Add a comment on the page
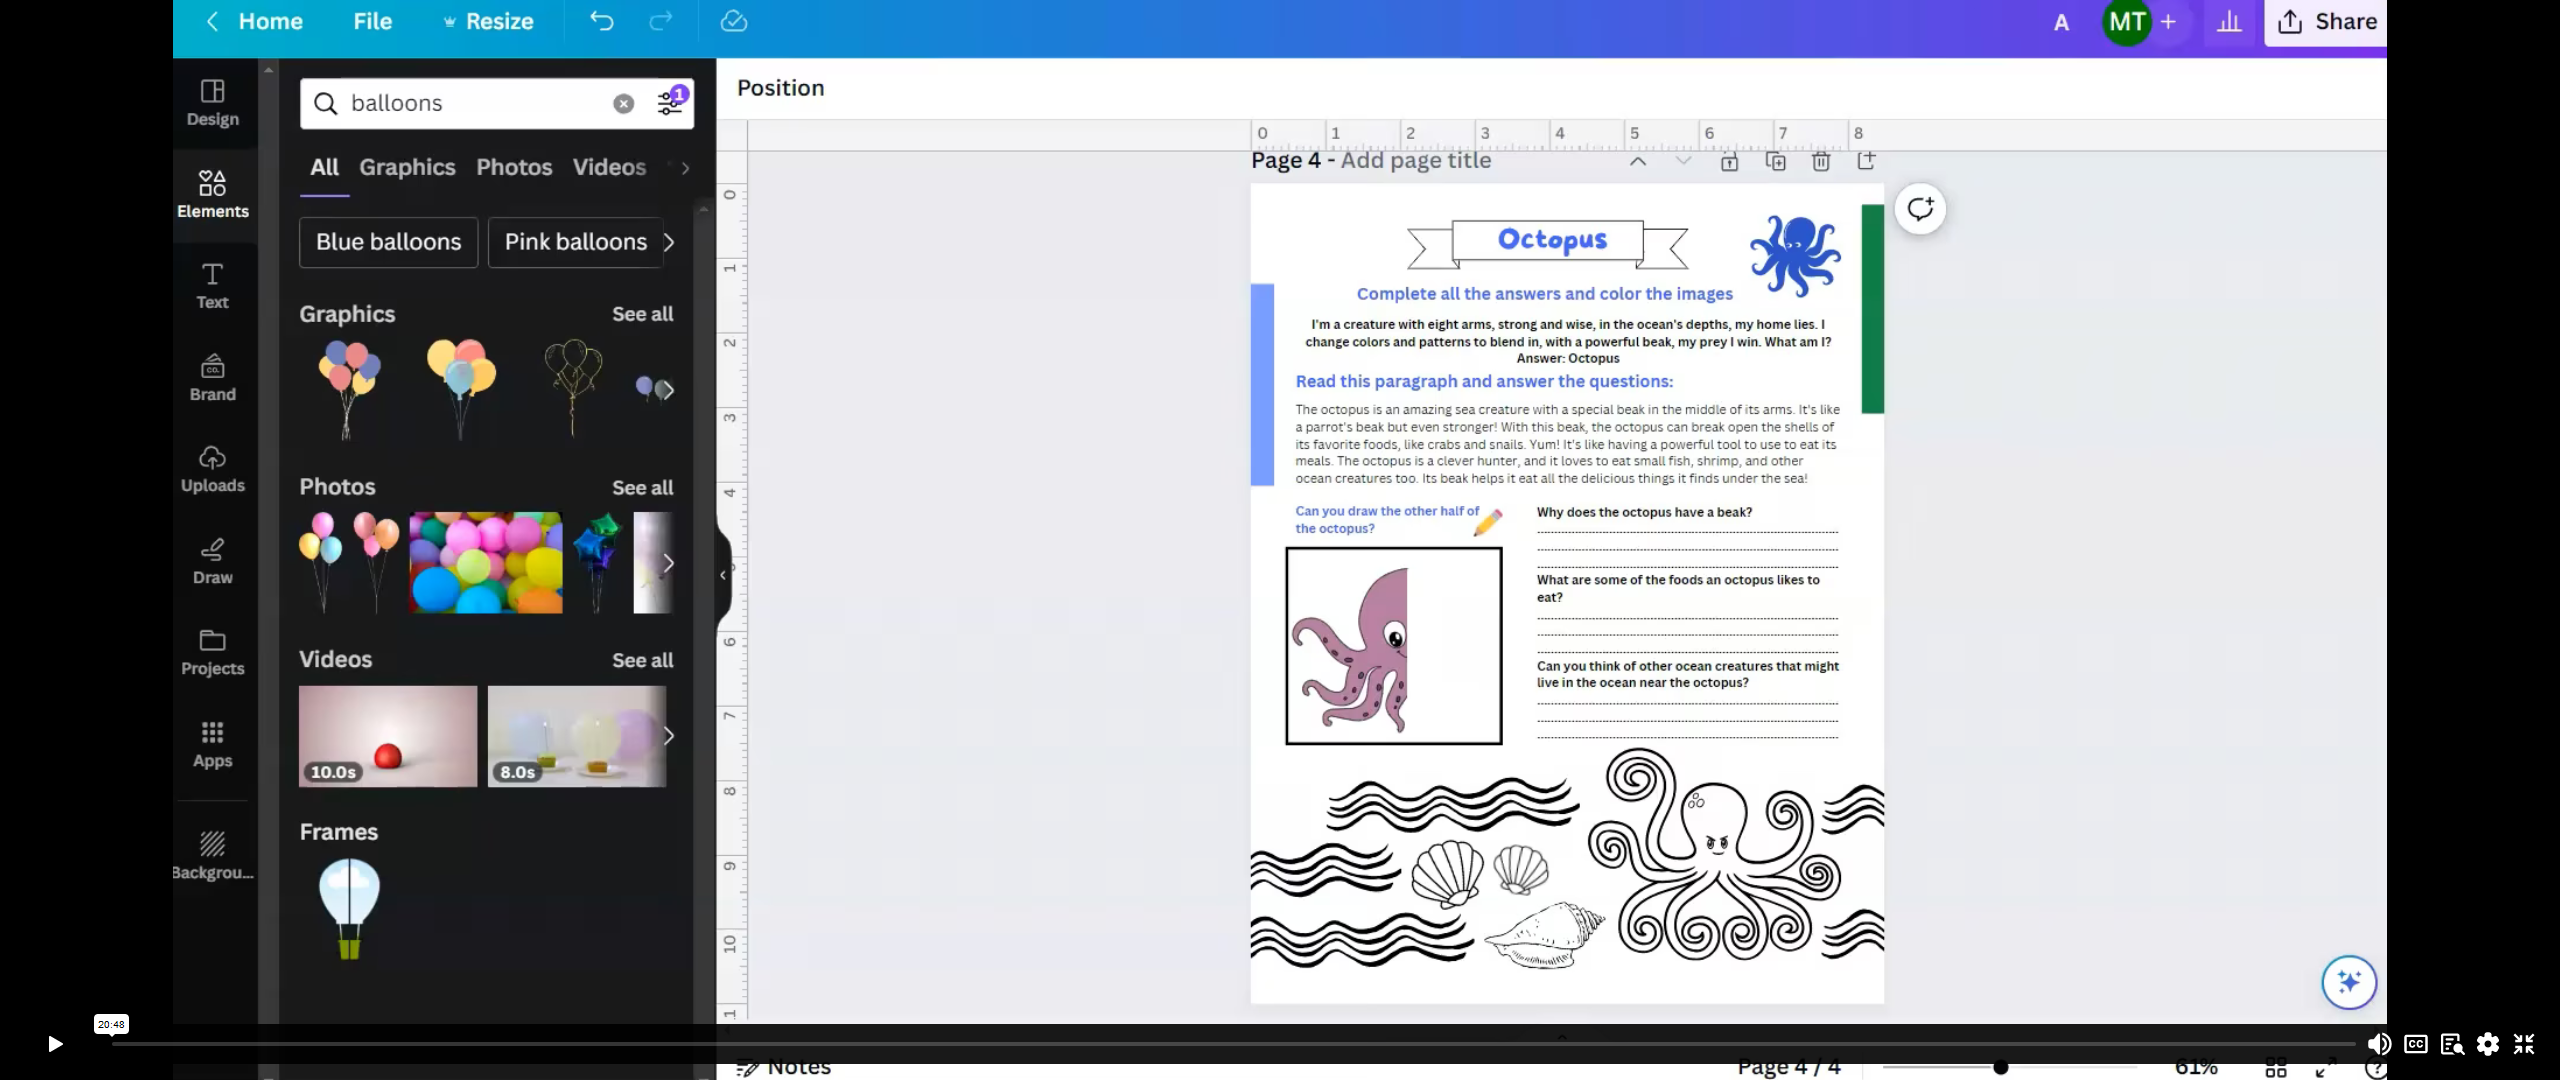 tap(1920, 209)
